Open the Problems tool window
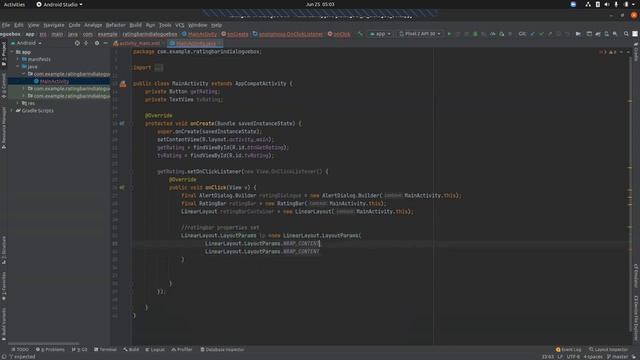640x360 pixels. point(50,349)
